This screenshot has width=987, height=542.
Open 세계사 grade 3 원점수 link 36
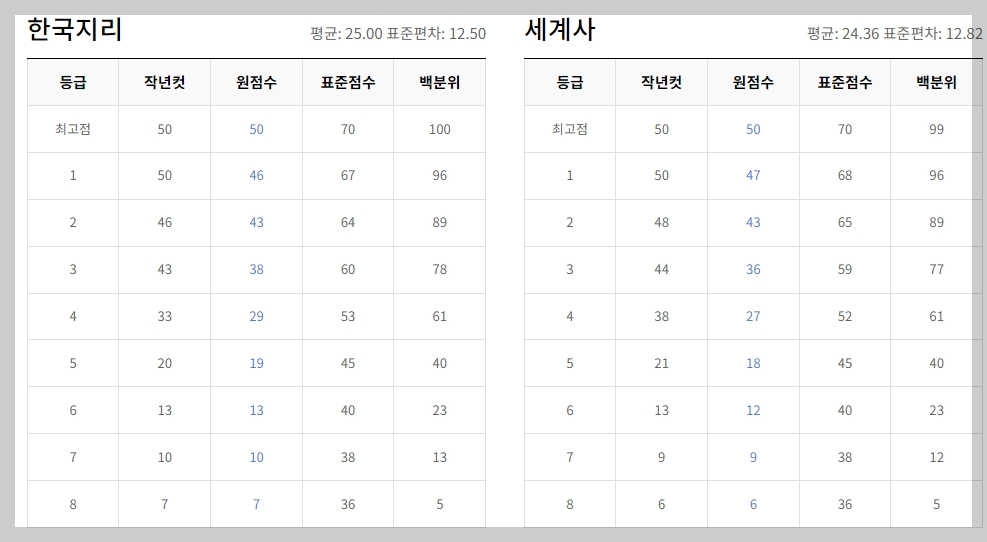click(753, 269)
